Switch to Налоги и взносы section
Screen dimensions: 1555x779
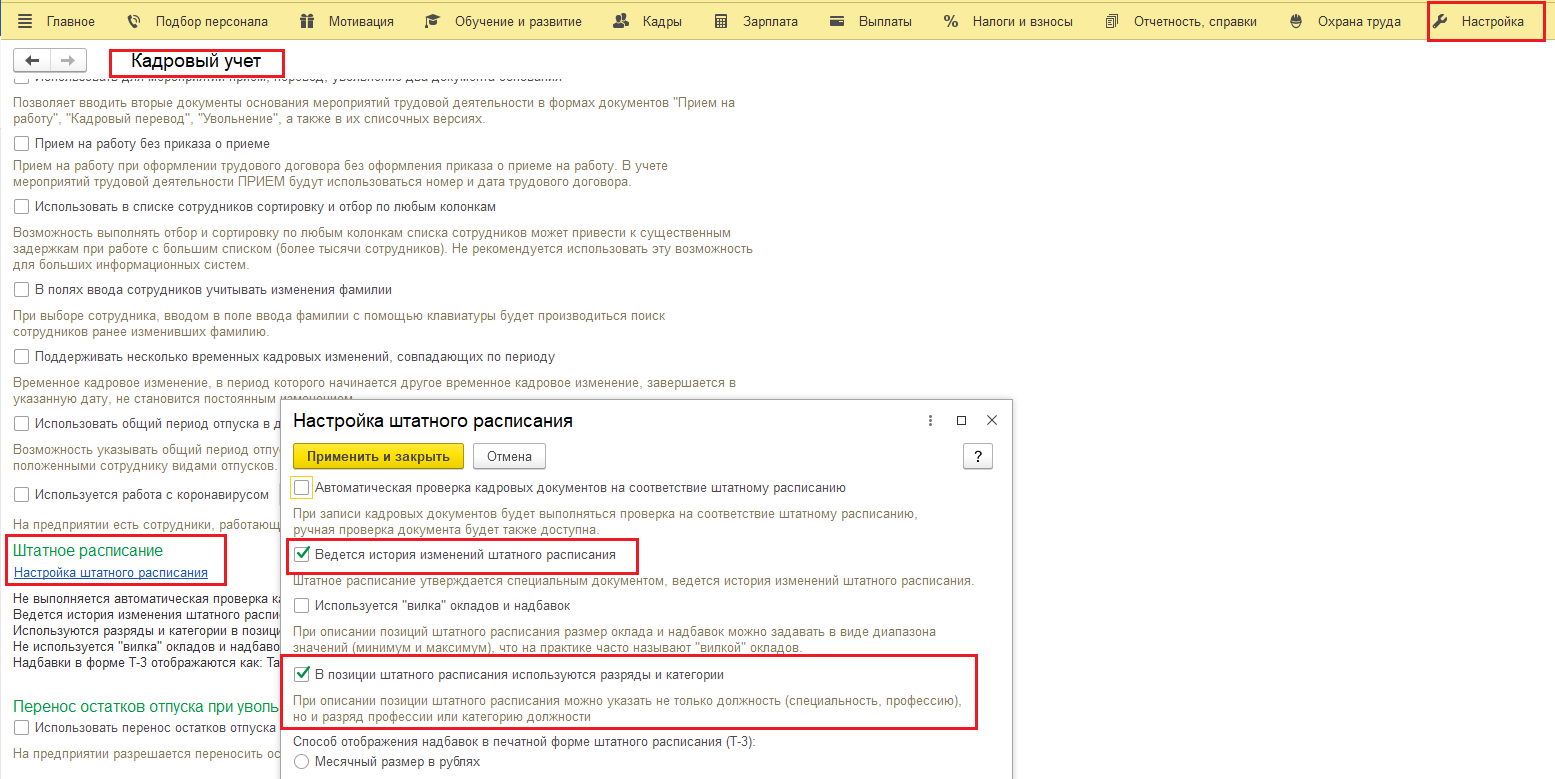coord(1008,21)
